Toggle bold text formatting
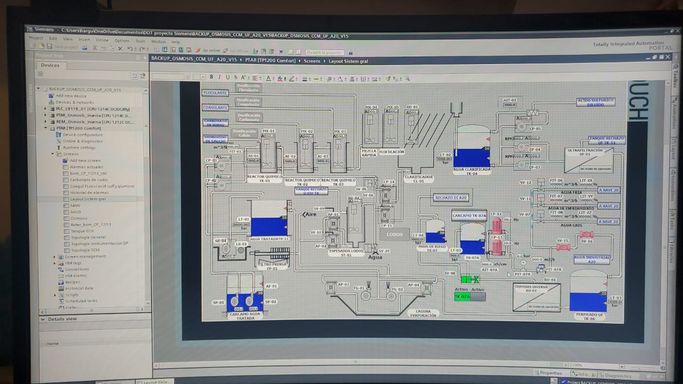 (211, 77)
